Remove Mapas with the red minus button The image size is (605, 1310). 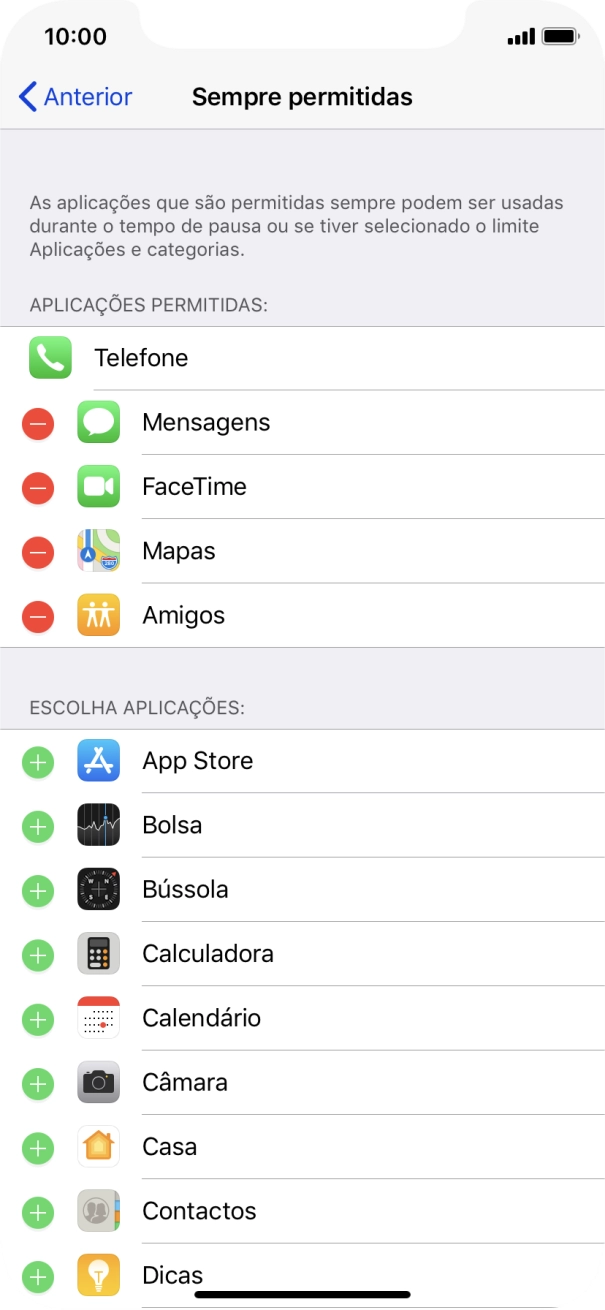(x=37, y=551)
